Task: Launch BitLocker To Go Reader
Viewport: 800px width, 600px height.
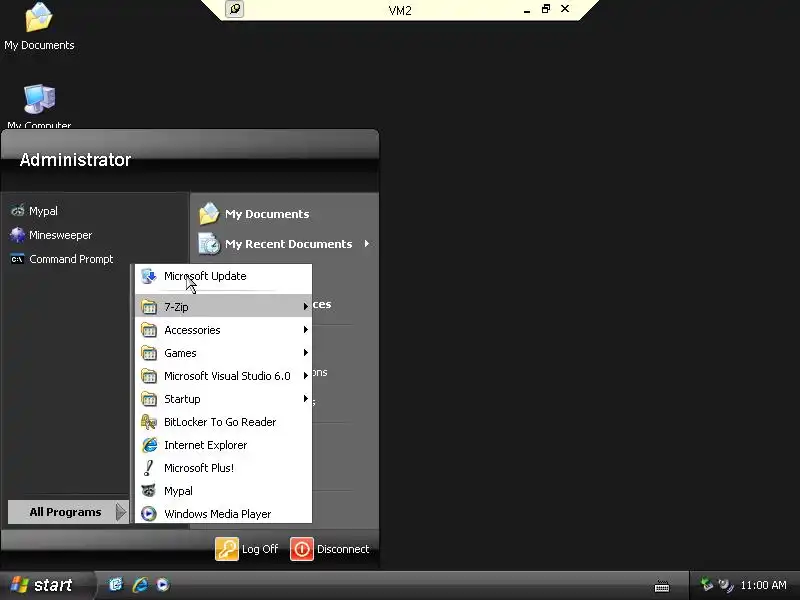Action: pyautogui.click(x=223, y=422)
